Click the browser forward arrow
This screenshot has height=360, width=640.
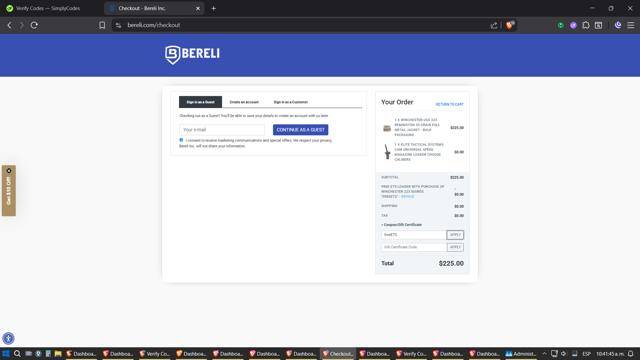point(22,25)
